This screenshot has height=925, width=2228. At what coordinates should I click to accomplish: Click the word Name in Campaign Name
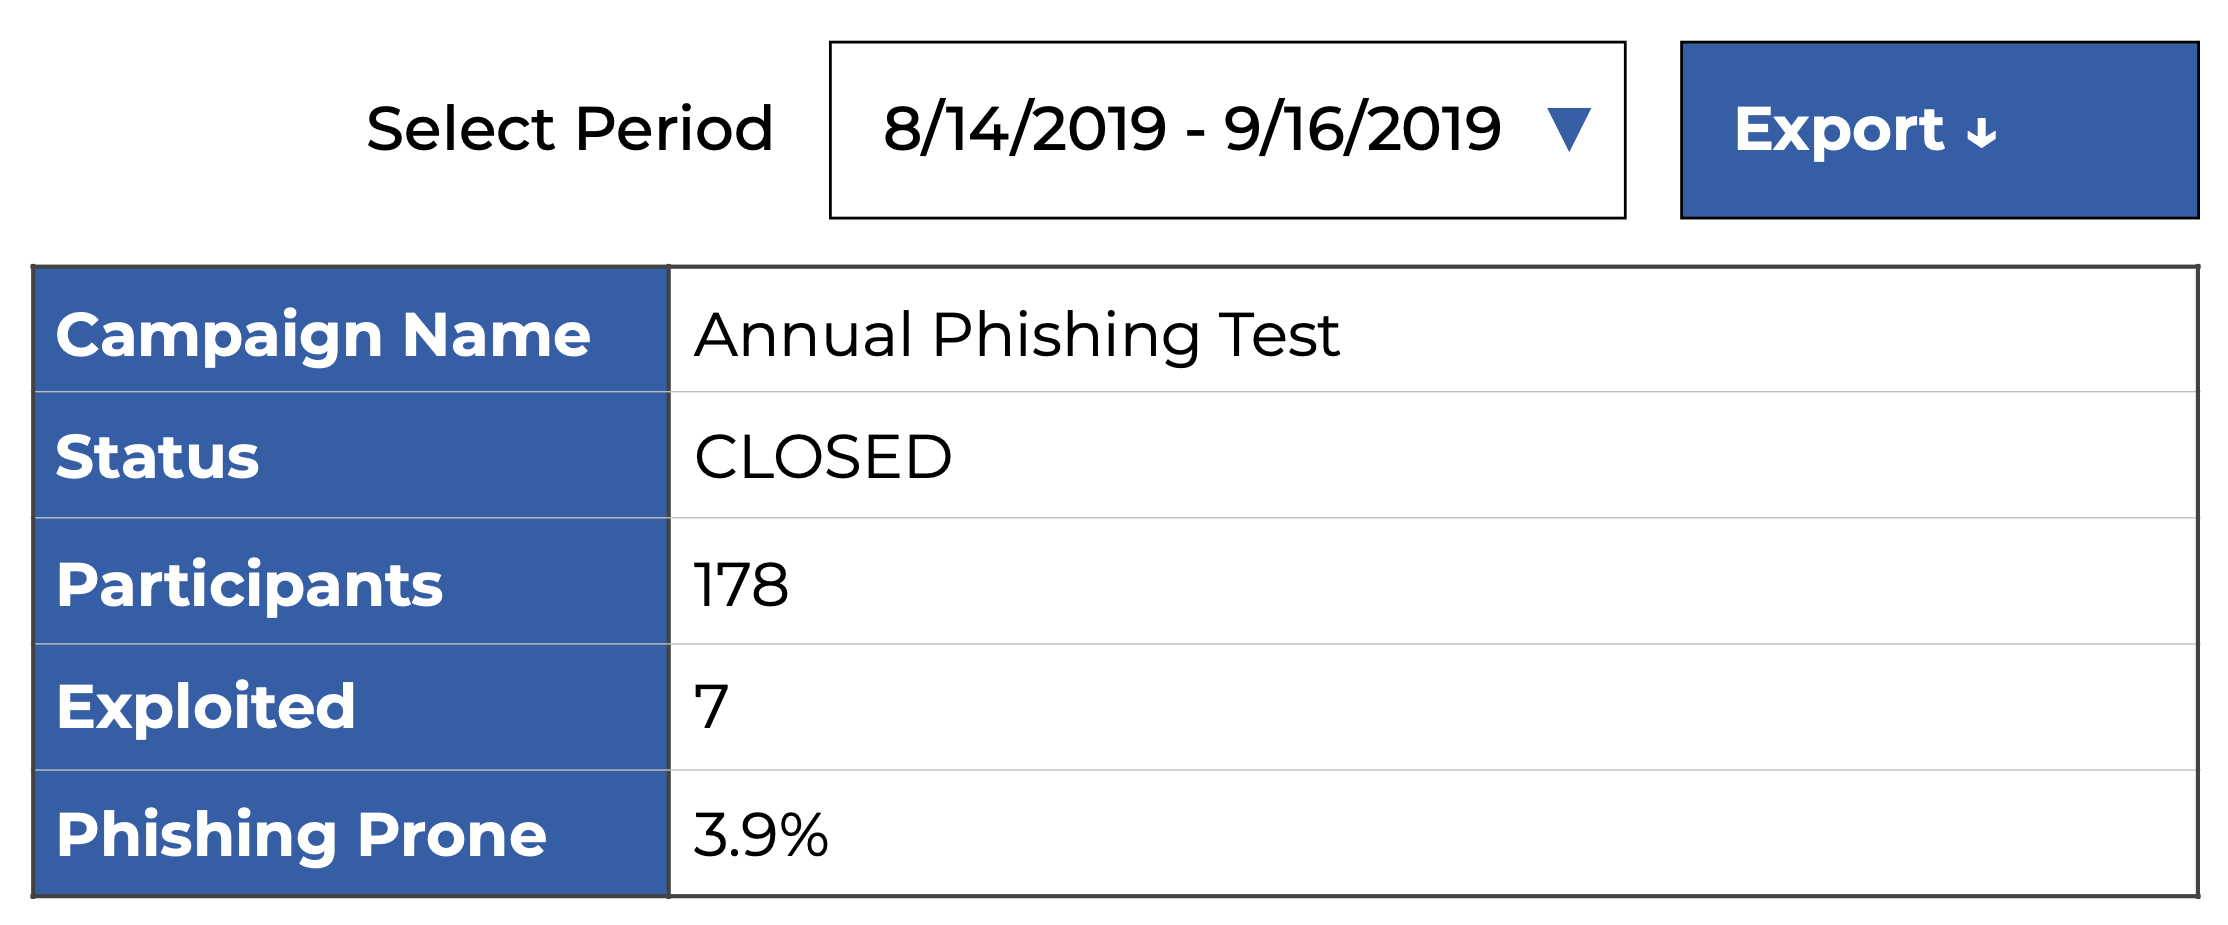(496, 334)
